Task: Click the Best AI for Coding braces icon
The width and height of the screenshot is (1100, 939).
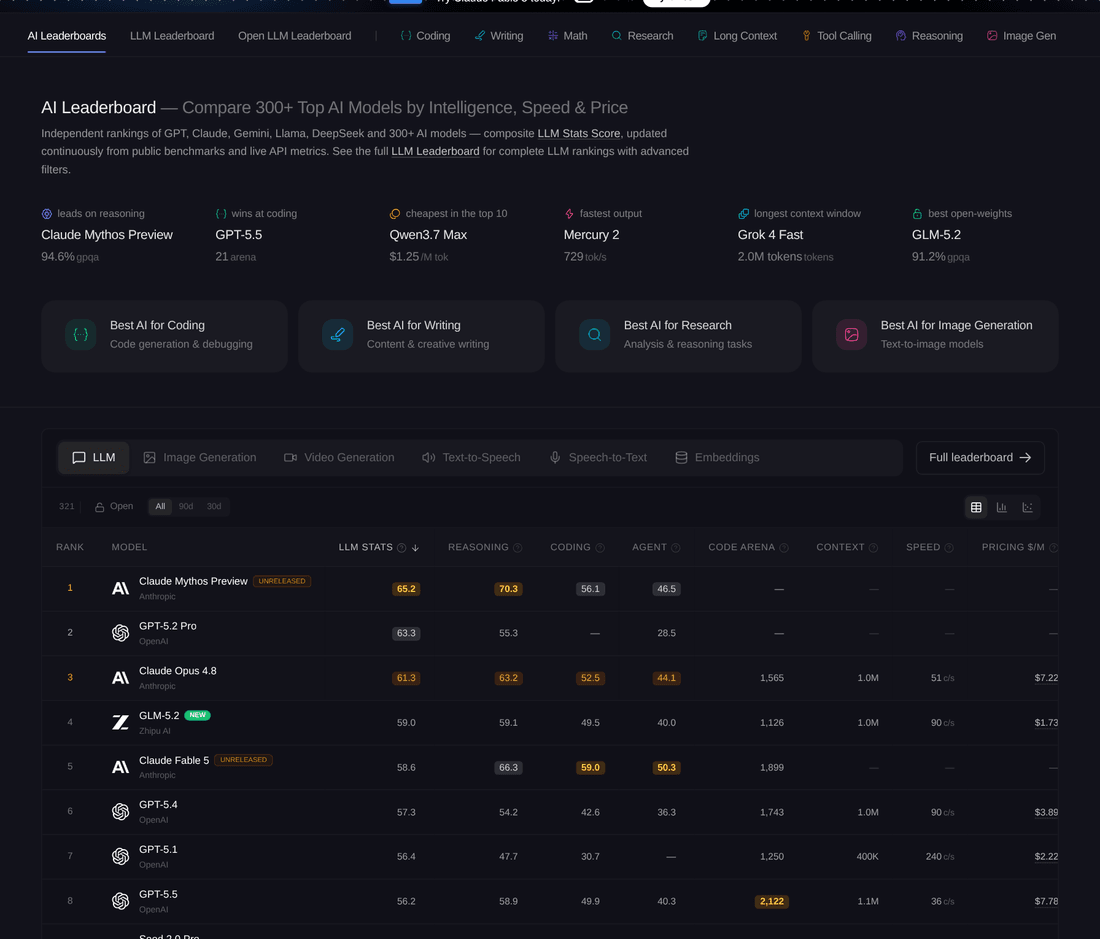Action: click(x=81, y=335)
